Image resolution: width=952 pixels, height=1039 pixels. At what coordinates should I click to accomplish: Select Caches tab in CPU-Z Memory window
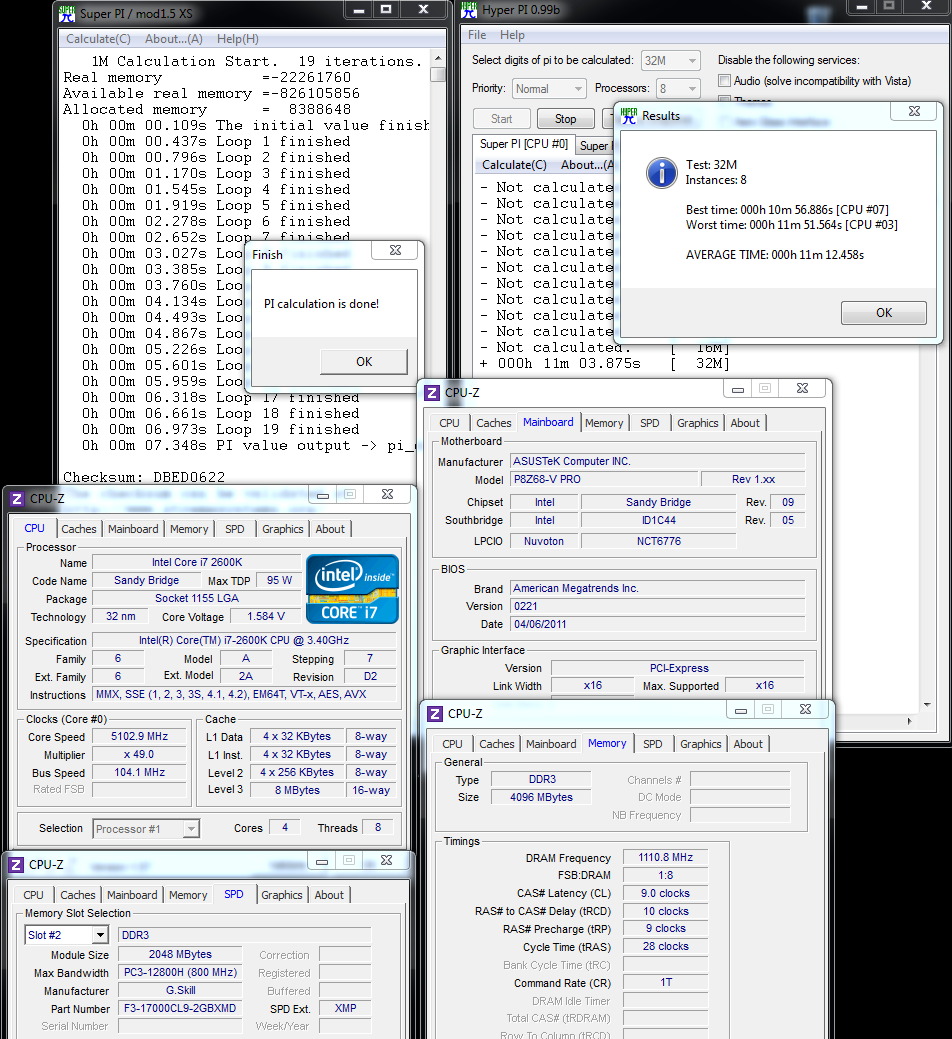click(x=497, y=744)
